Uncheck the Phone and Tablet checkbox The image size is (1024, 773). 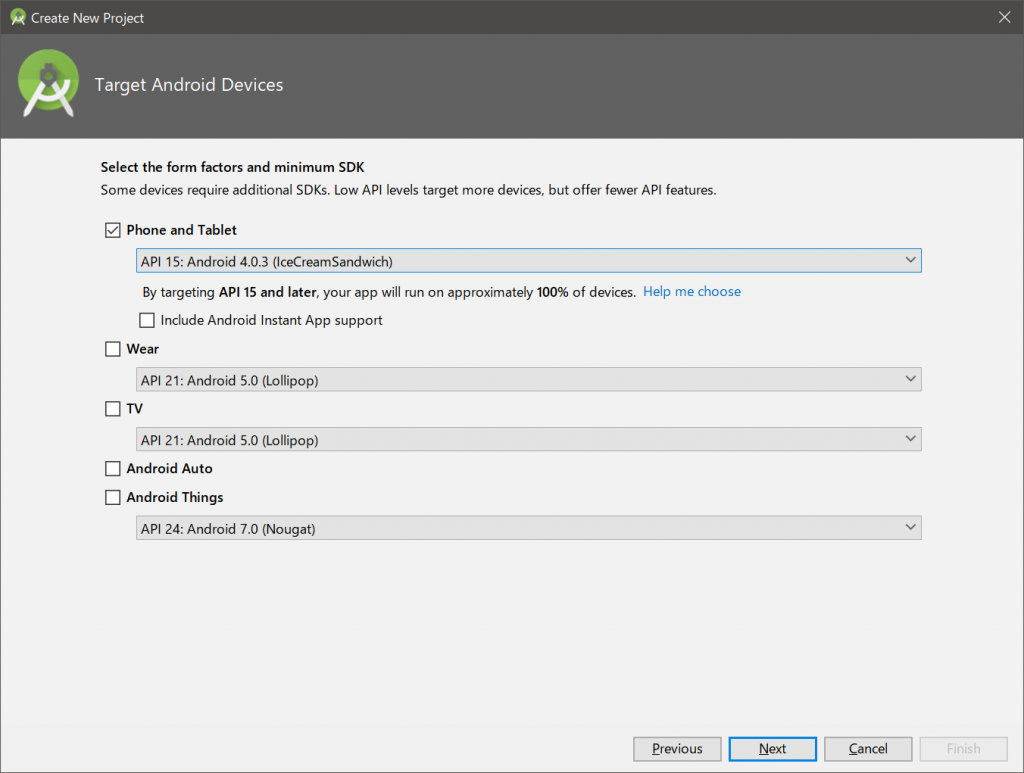113,230
